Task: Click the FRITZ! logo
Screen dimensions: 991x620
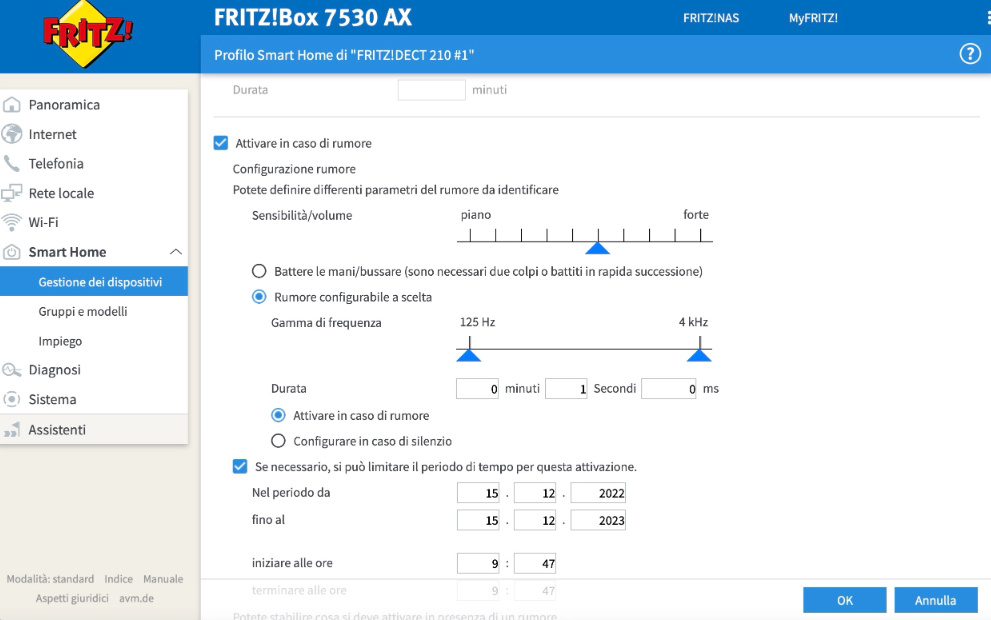Action: tap(88, 33)
